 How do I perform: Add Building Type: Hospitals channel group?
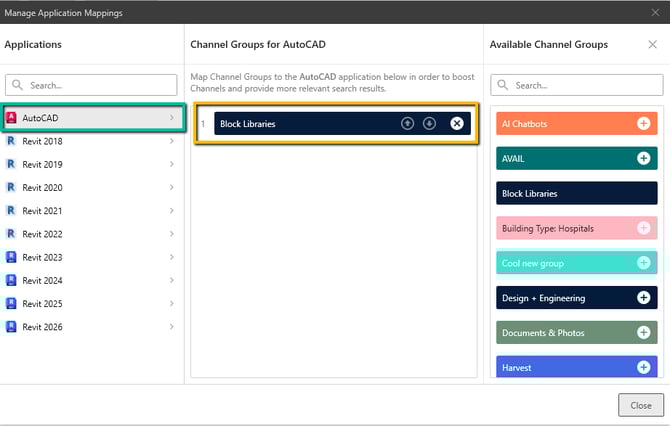coord(643,228)
